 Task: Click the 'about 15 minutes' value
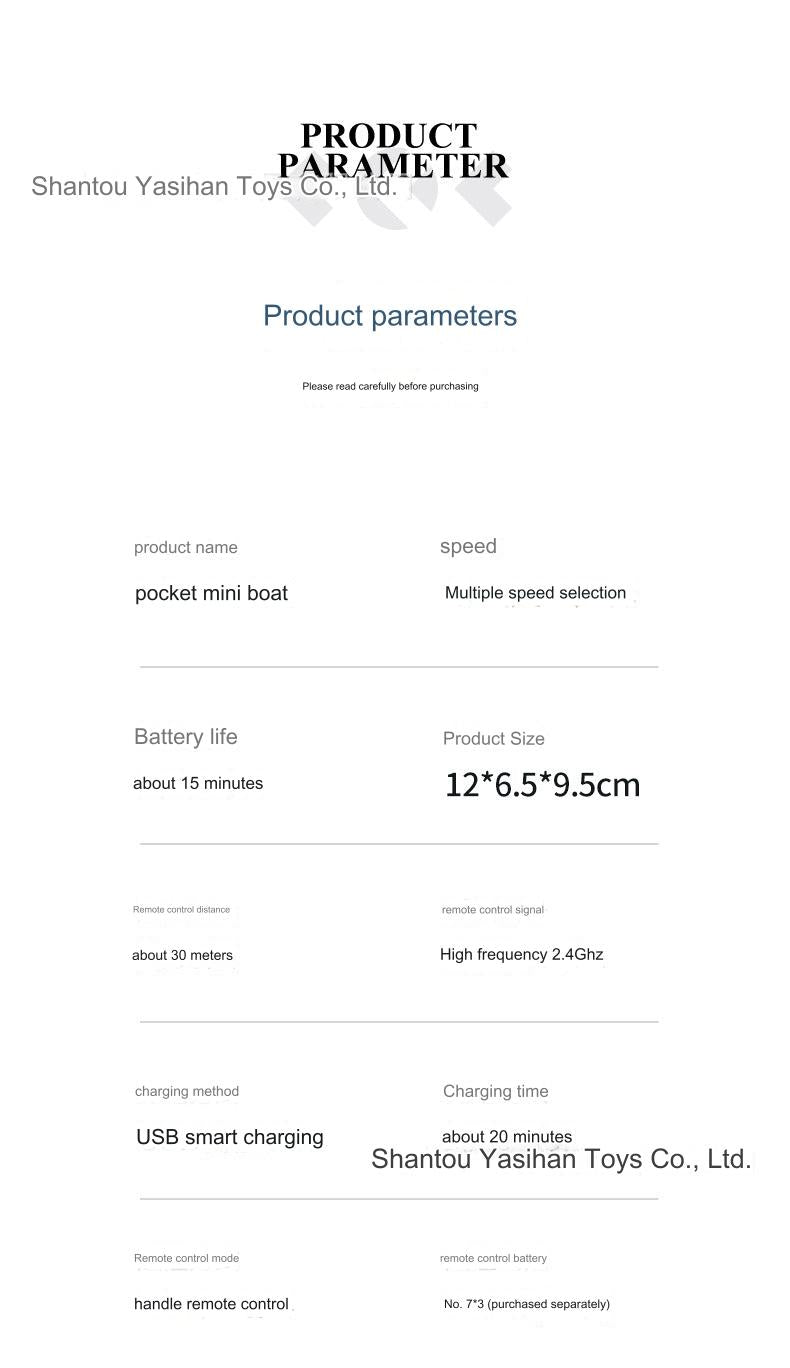coord(198,783)
